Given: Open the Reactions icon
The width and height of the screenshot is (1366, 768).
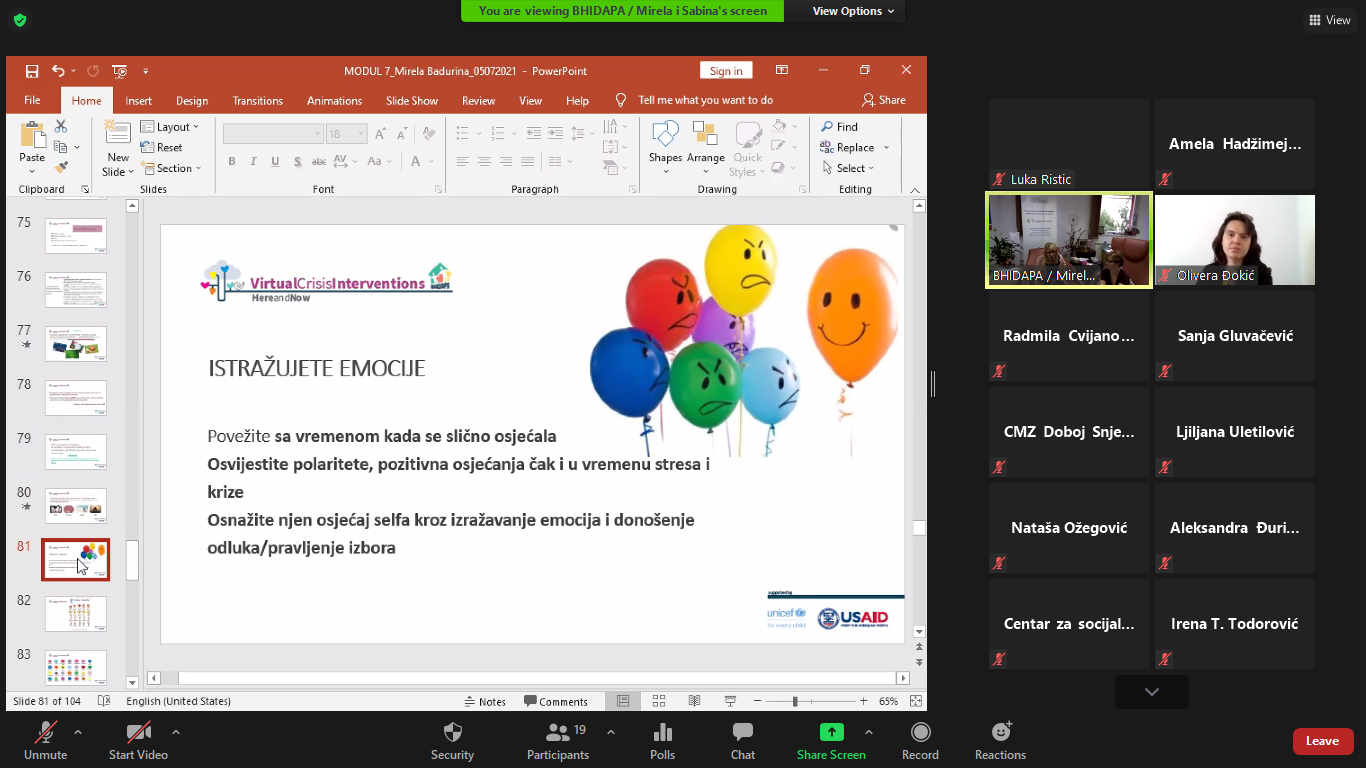Looking at the screenshot, I should tap(1000, 732).
